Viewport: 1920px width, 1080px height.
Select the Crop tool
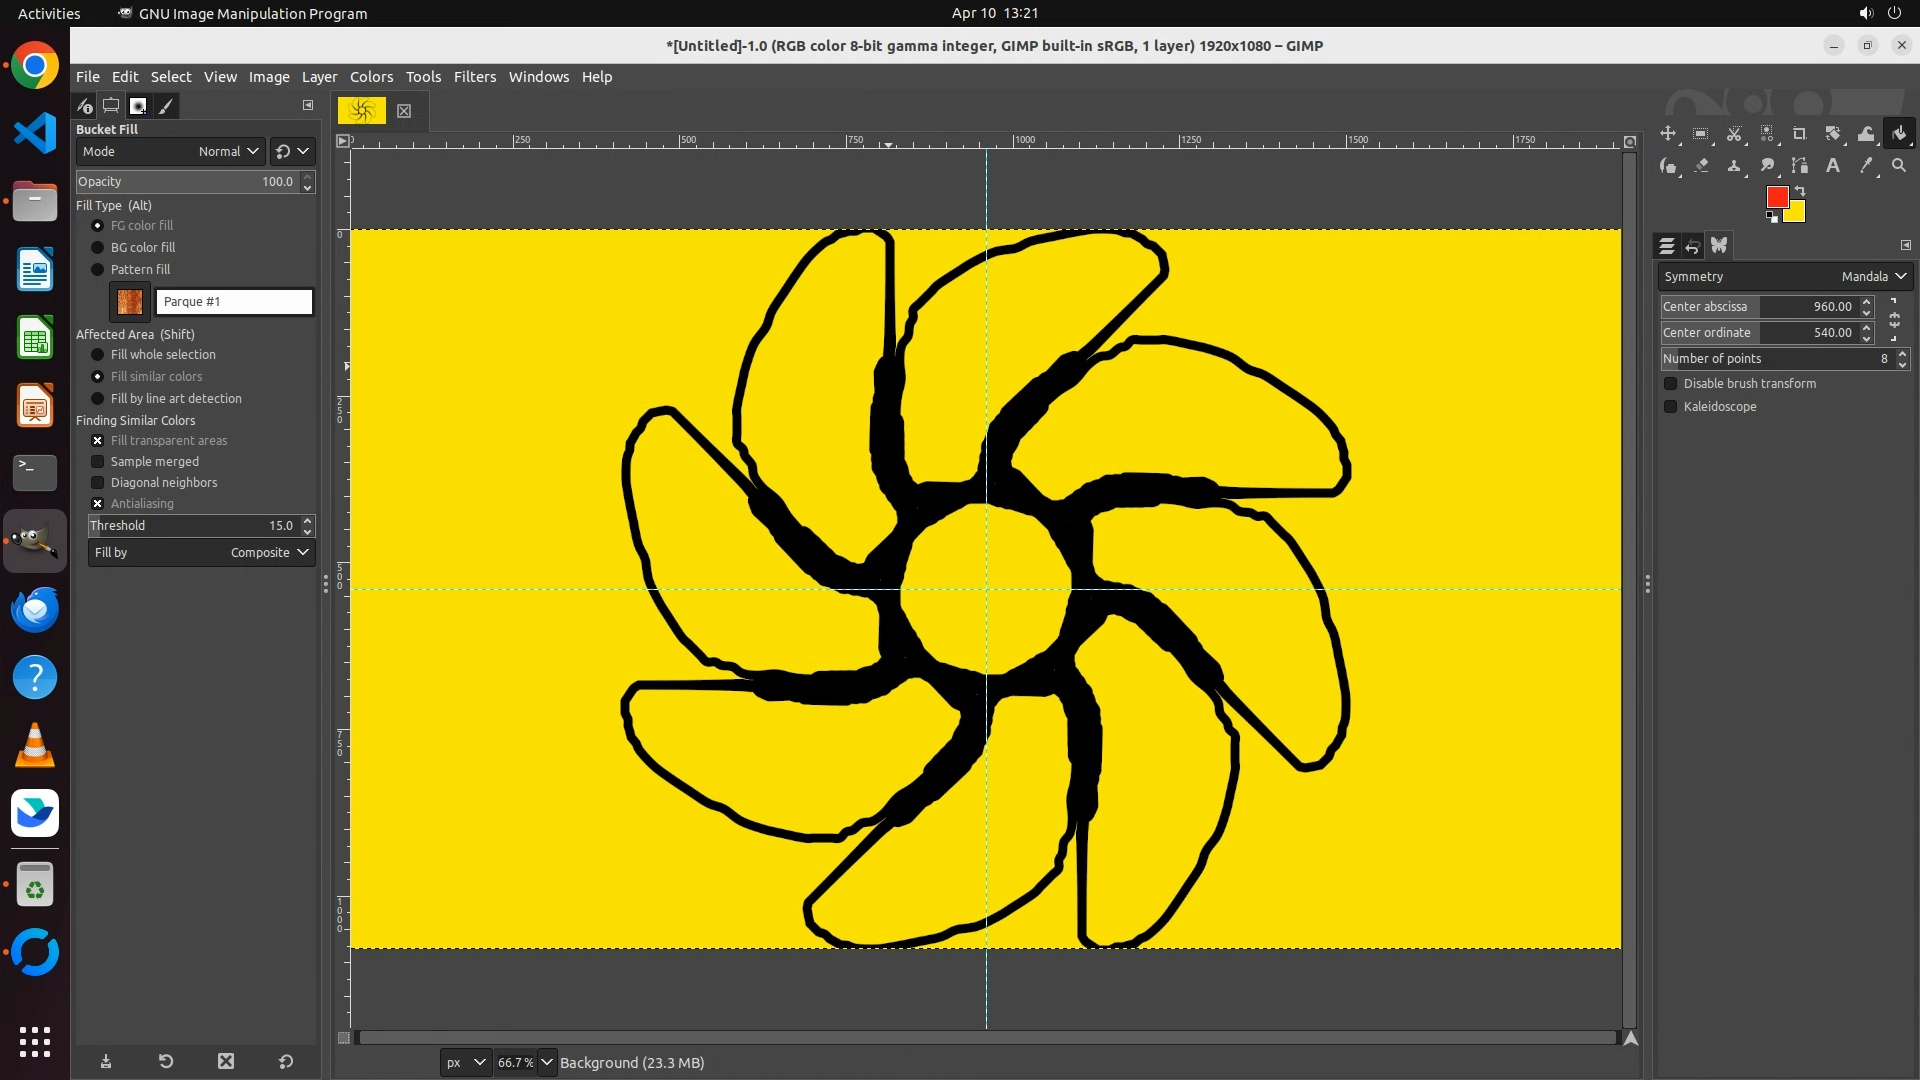1800,134
